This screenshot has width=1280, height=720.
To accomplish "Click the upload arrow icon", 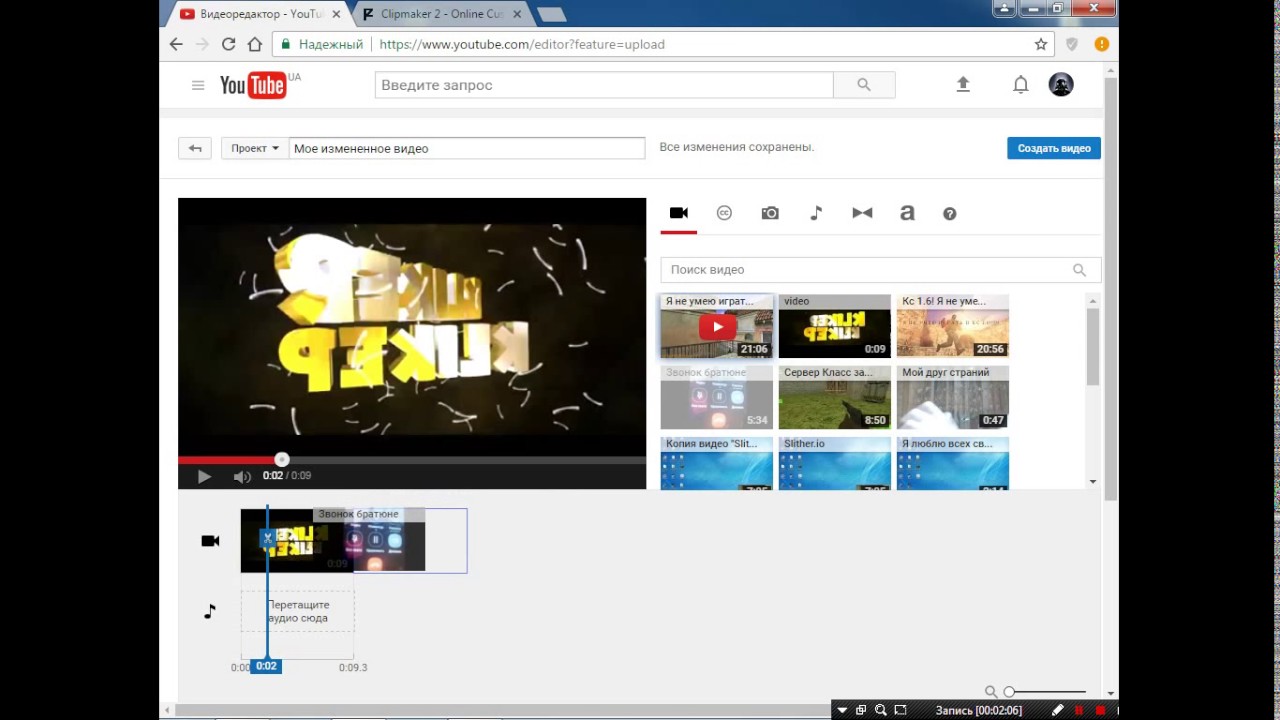I will point(963,85).
